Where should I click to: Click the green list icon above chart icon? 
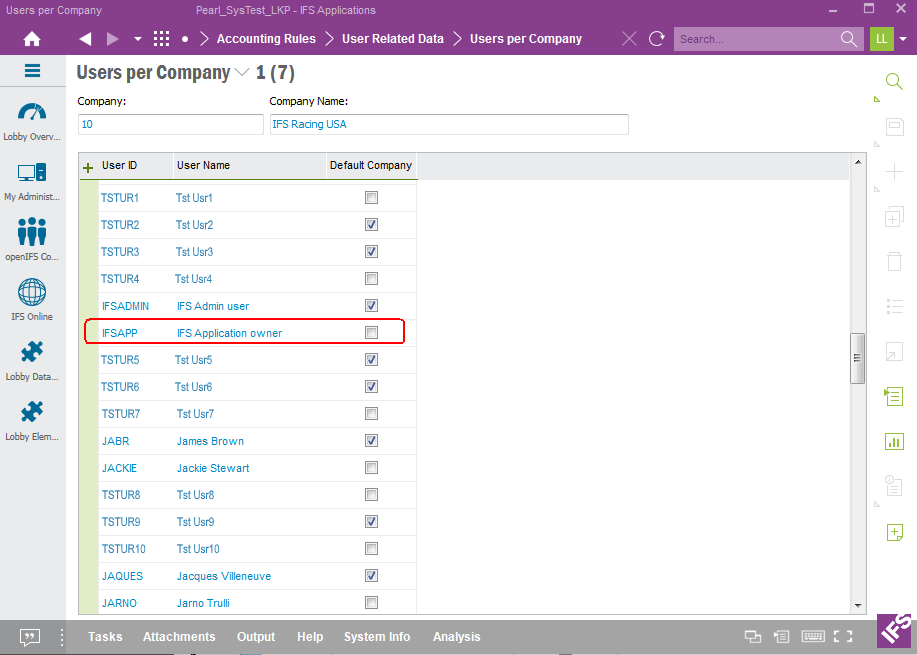(894, 396)
